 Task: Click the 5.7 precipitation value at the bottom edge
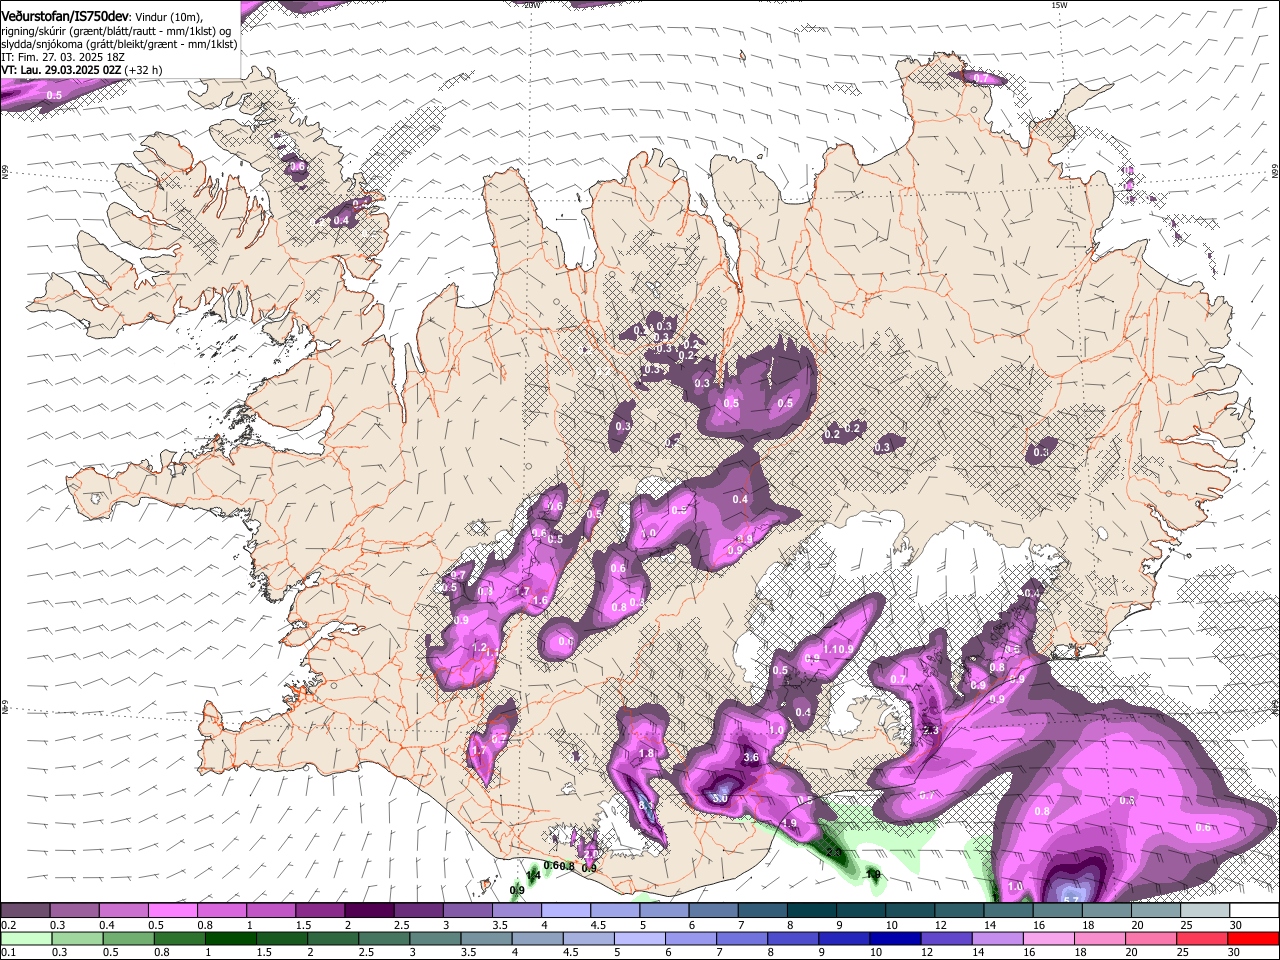(x=1071, y=899)
